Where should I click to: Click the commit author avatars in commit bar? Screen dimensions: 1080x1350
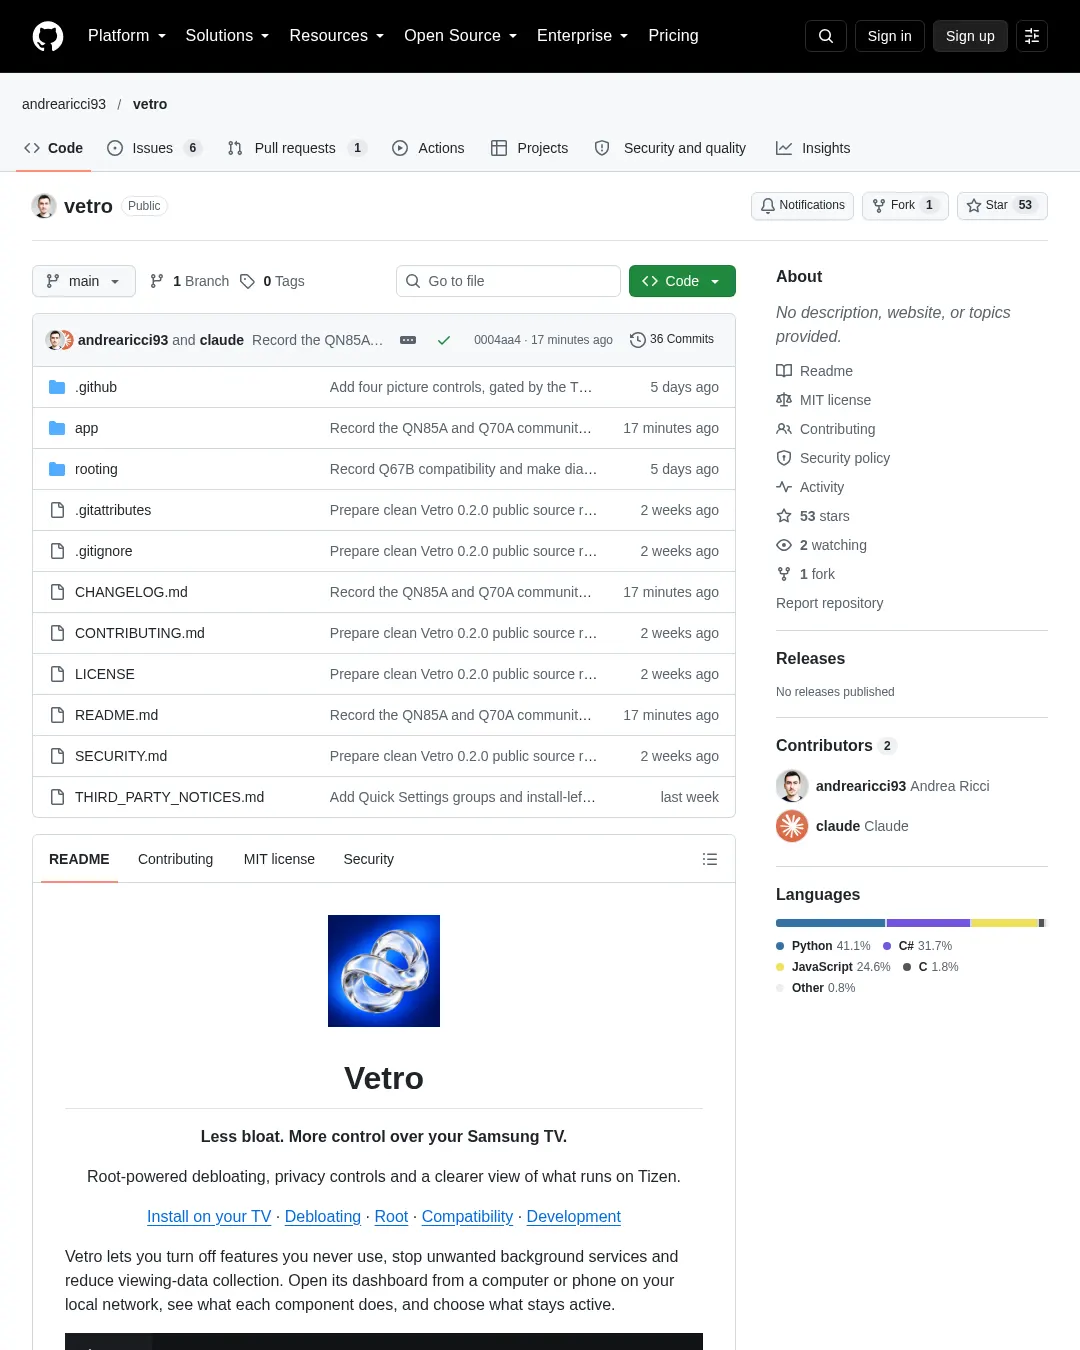point(60,340)
